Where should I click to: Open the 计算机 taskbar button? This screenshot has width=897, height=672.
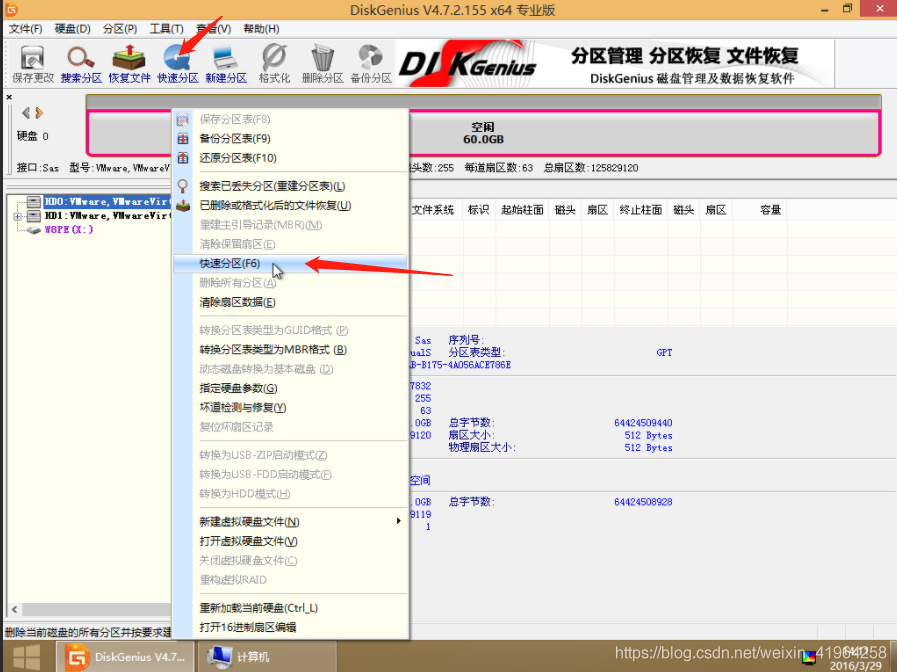pyautogui.click(x=267, y=657)
